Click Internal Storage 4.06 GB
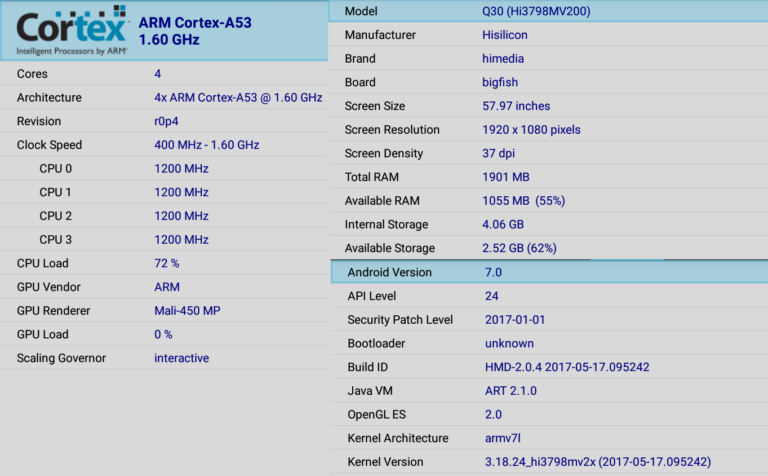This screenshot has width=768, height=476. [503, 224]
